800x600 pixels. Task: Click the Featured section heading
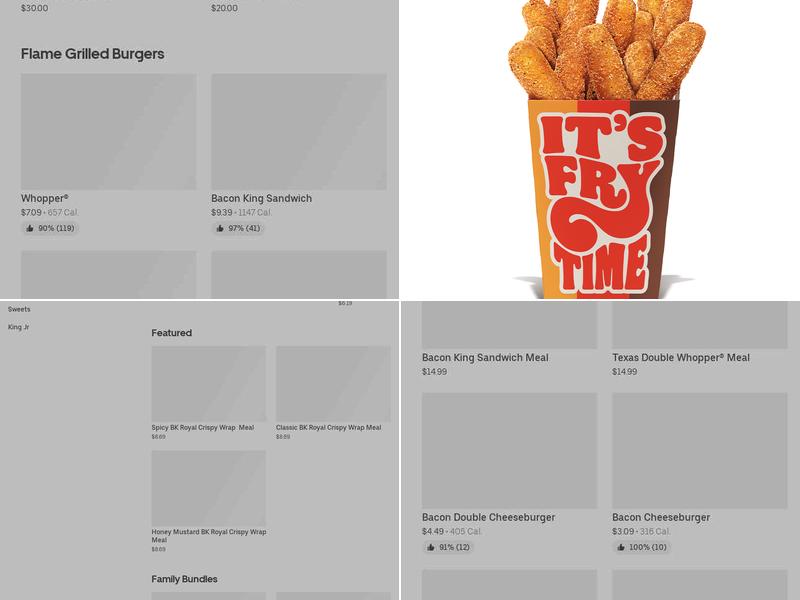[x=171, y=333]
